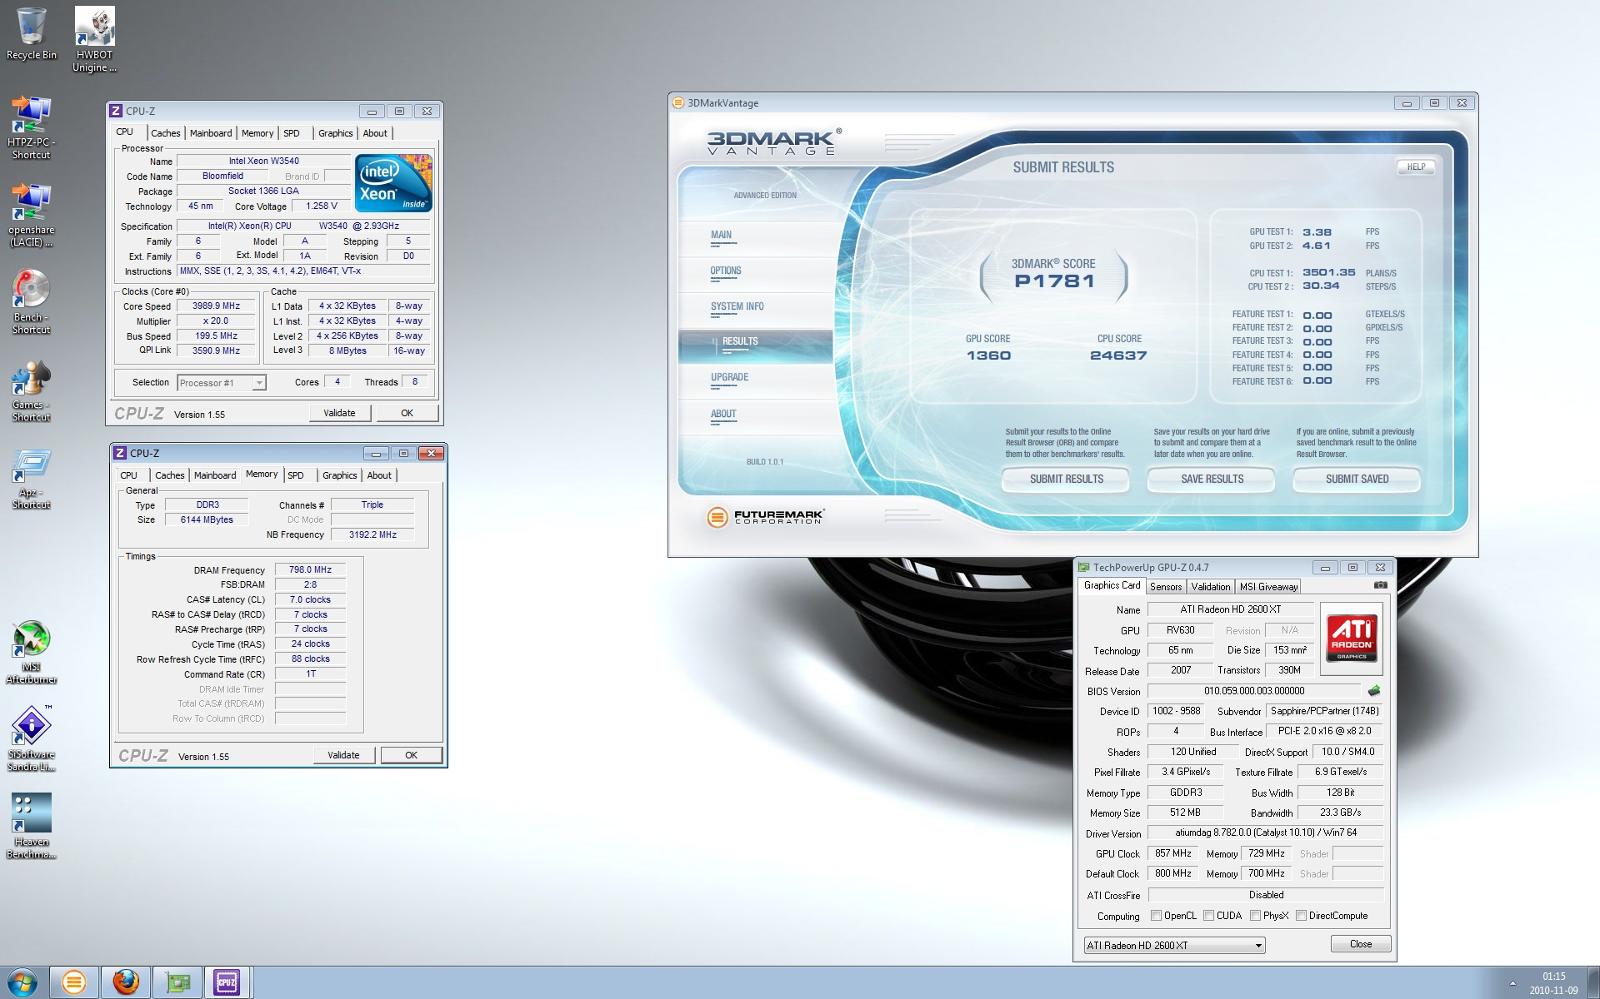Image resolution: width=1600 pixels, height=999 pixels.
Task: Open SPD tab in lower CPU-Z window
Action: 296,475
